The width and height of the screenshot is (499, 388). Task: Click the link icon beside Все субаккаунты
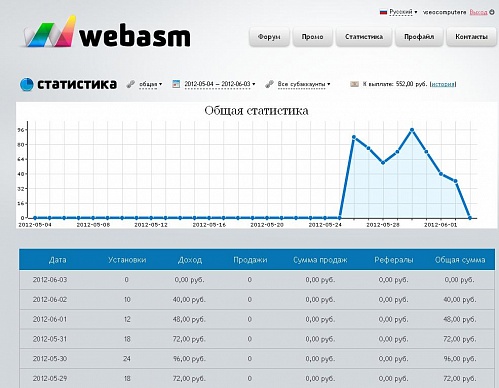(269, 84)
